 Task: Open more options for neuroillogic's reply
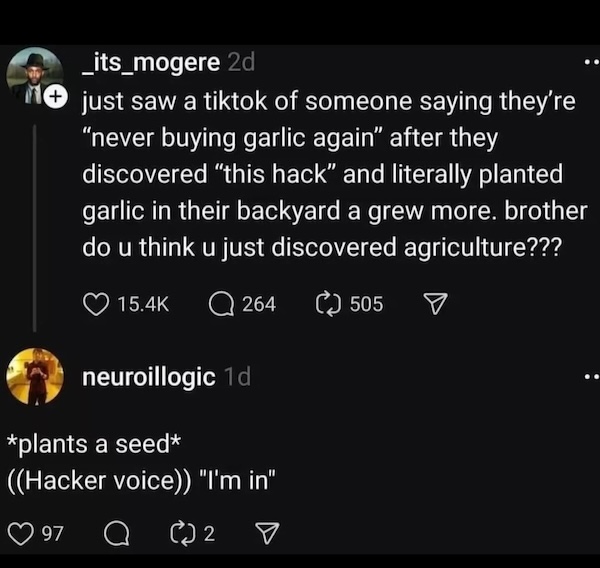click(592, 377)
